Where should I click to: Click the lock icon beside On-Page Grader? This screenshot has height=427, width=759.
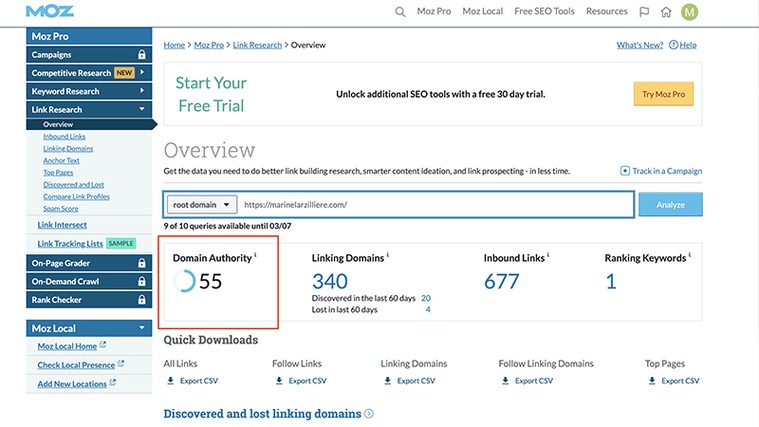pyautogui.click(x=141, y=263)
